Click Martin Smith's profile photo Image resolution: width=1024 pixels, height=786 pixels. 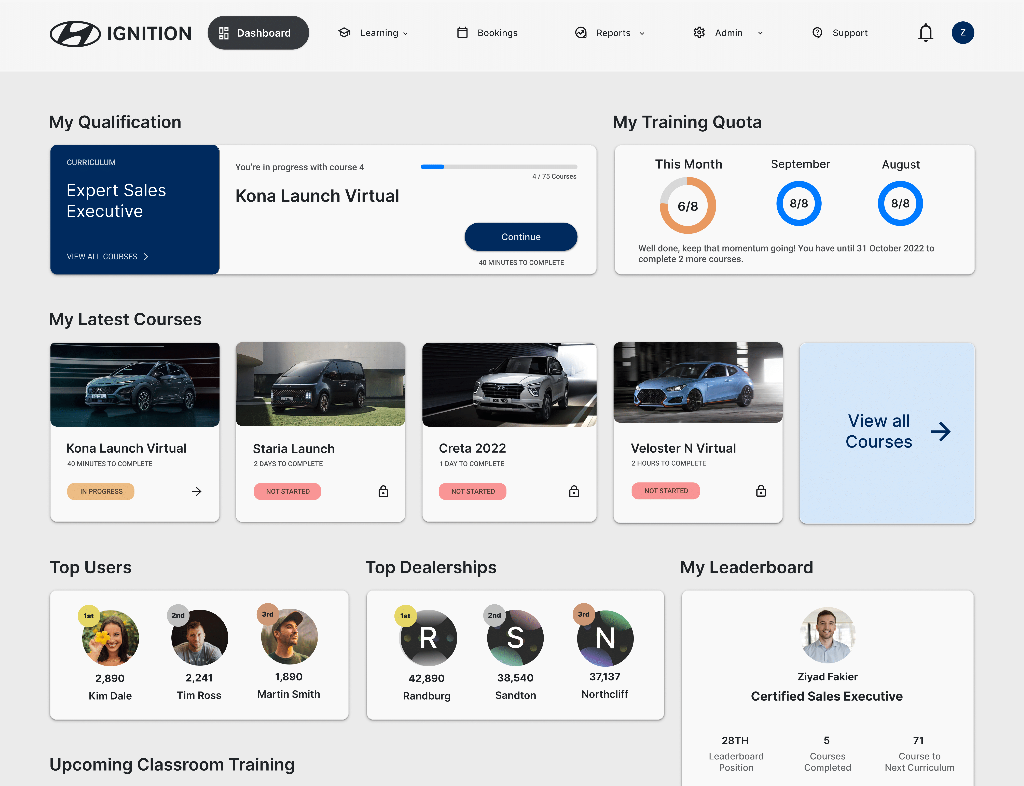pos(289,637)
